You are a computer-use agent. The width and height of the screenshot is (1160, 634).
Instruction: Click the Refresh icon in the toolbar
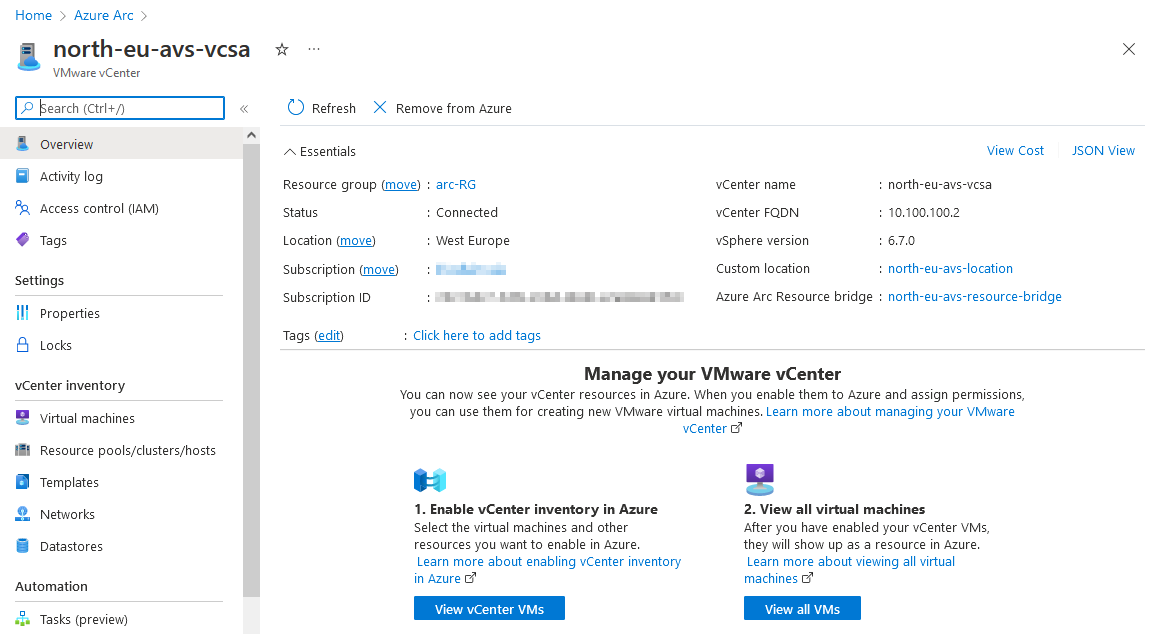pos(296,107)
